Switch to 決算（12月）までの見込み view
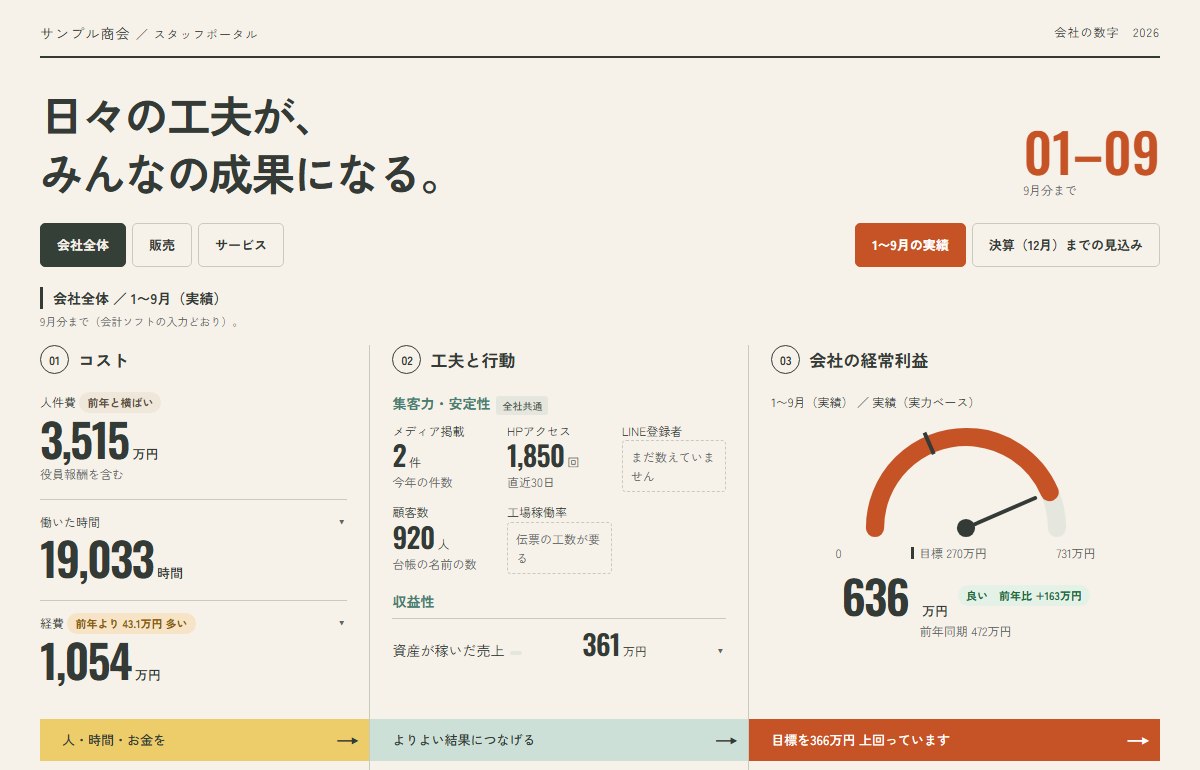This screenshot has width=1200, height=770. tap(1066, 245)
